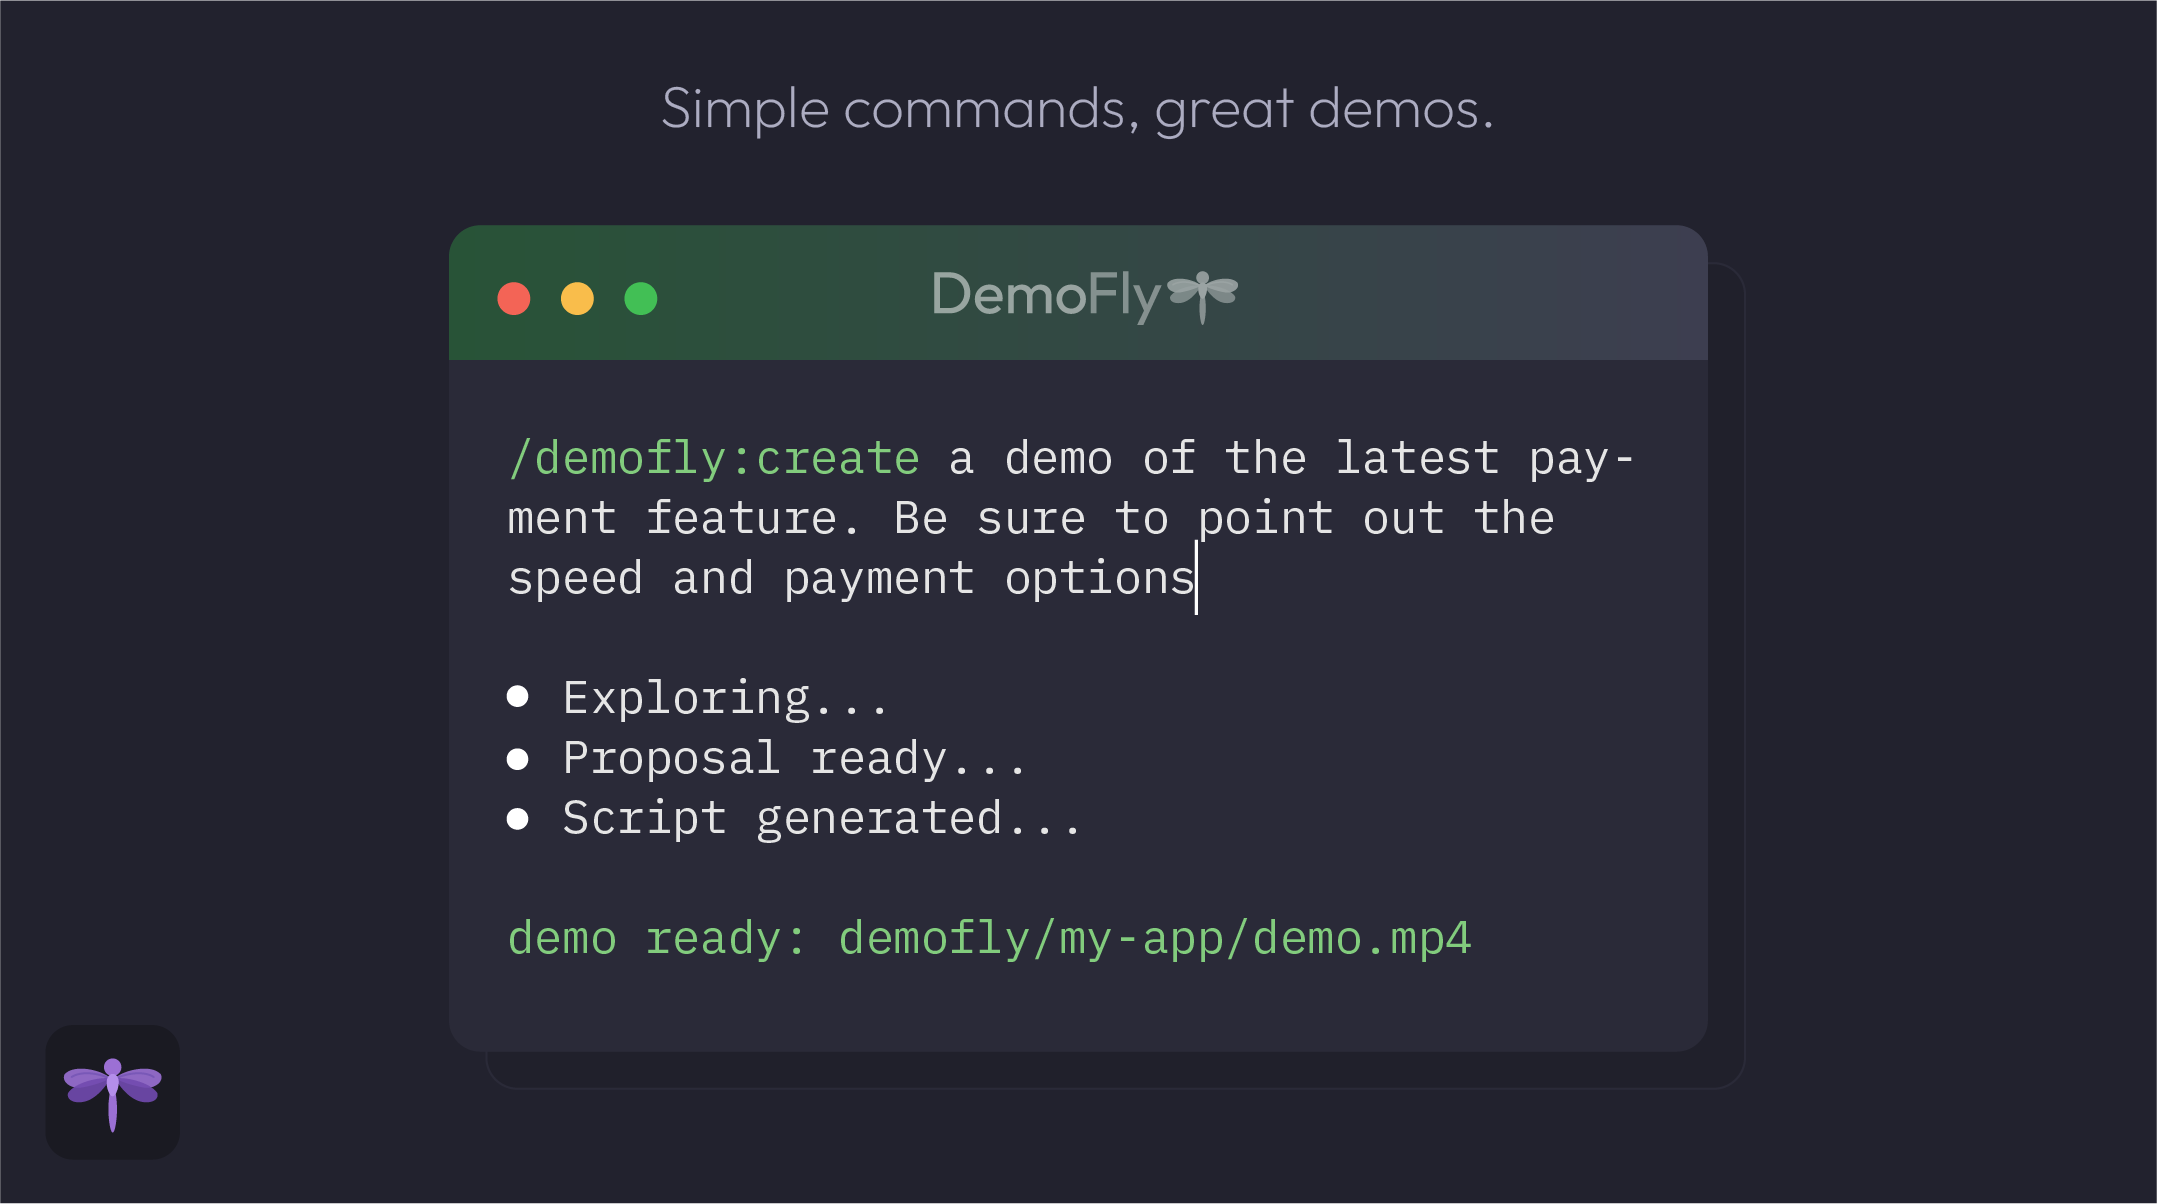Select the Proposal ready... status line
Image resolution: width=2157 pixels, height=1204 pixels.
(793, 758)
